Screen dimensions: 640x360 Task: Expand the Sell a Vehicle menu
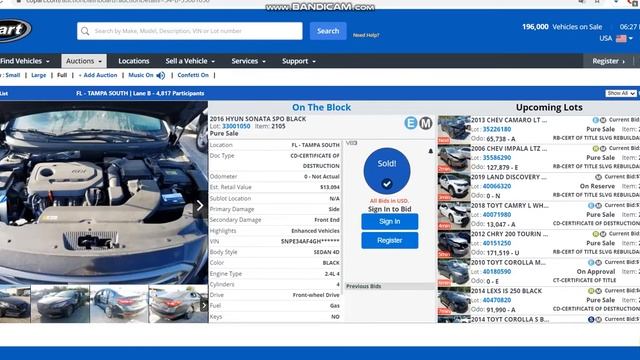pos(190,61)
